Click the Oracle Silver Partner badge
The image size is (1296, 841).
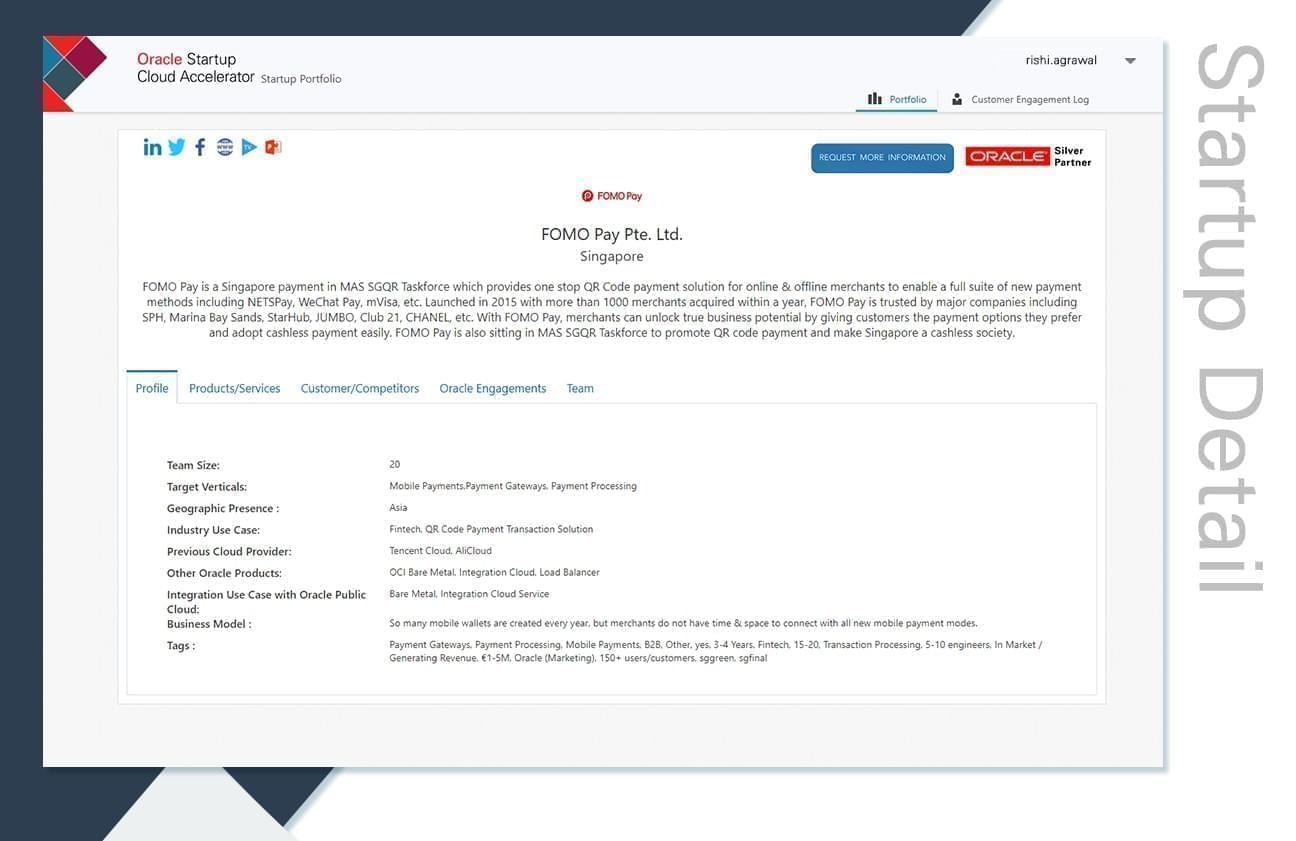coord(1027,156)
